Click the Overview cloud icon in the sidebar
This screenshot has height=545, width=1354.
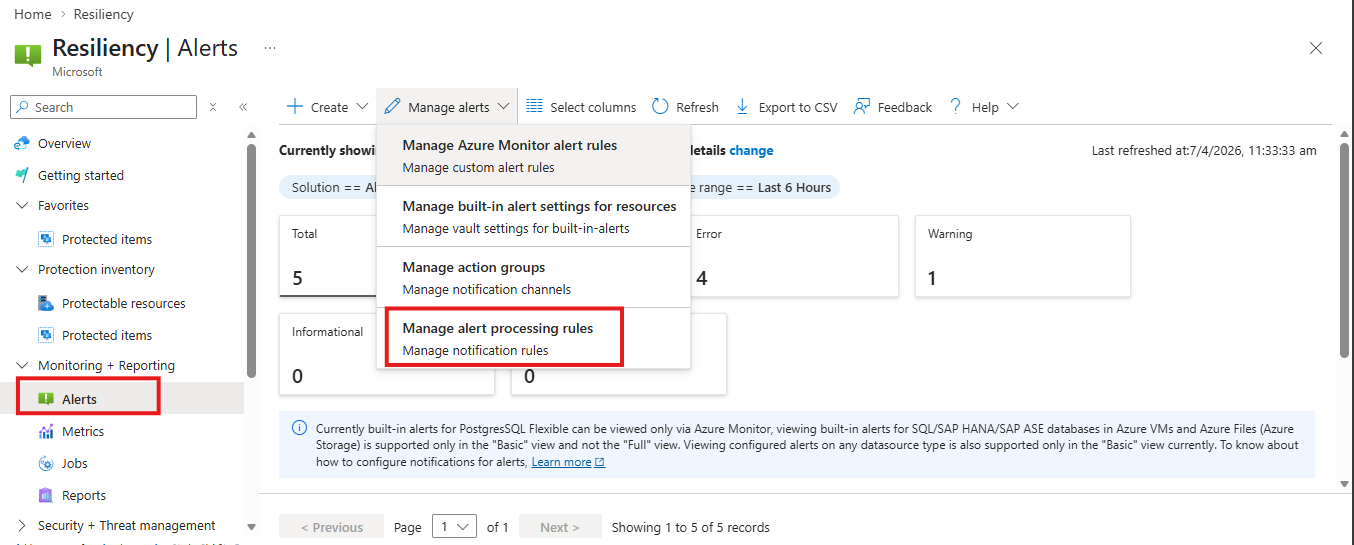click(x=22, y=143)
